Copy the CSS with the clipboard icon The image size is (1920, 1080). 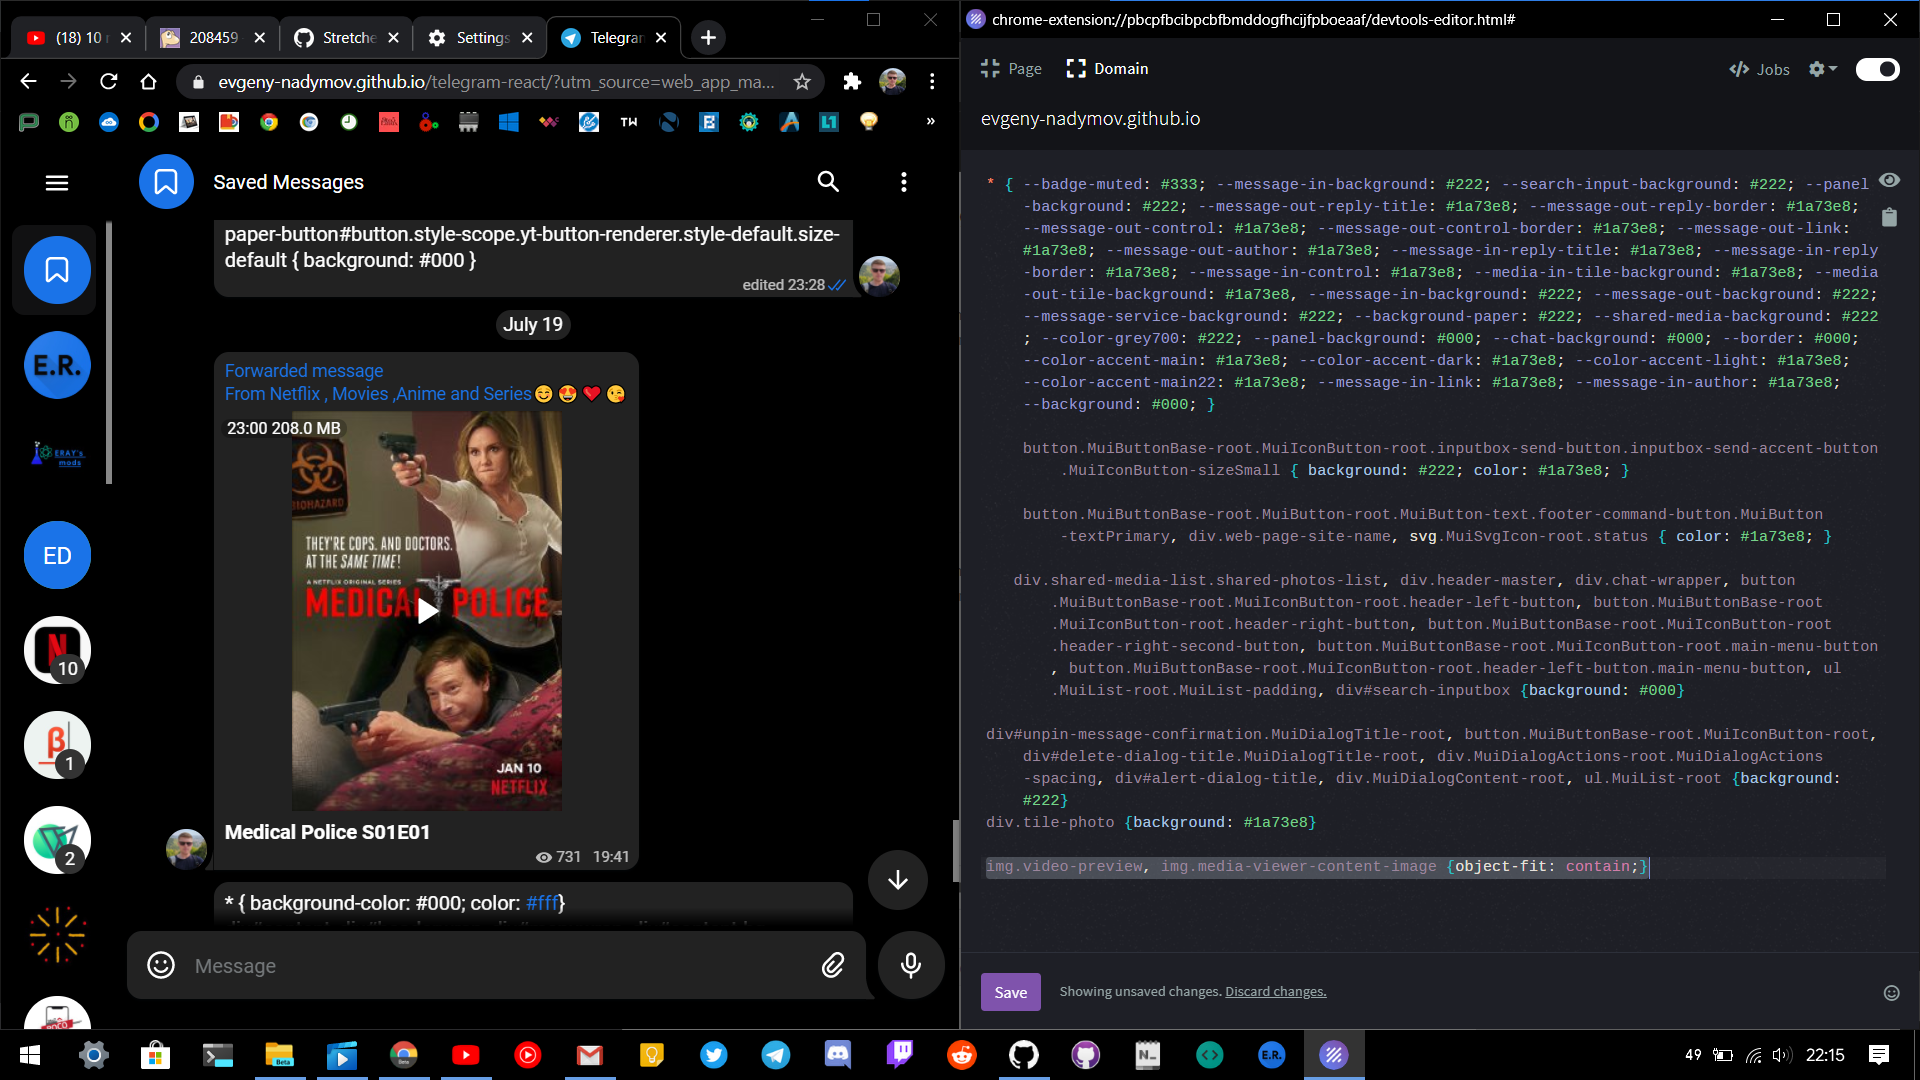click(x=1889, y=217)
